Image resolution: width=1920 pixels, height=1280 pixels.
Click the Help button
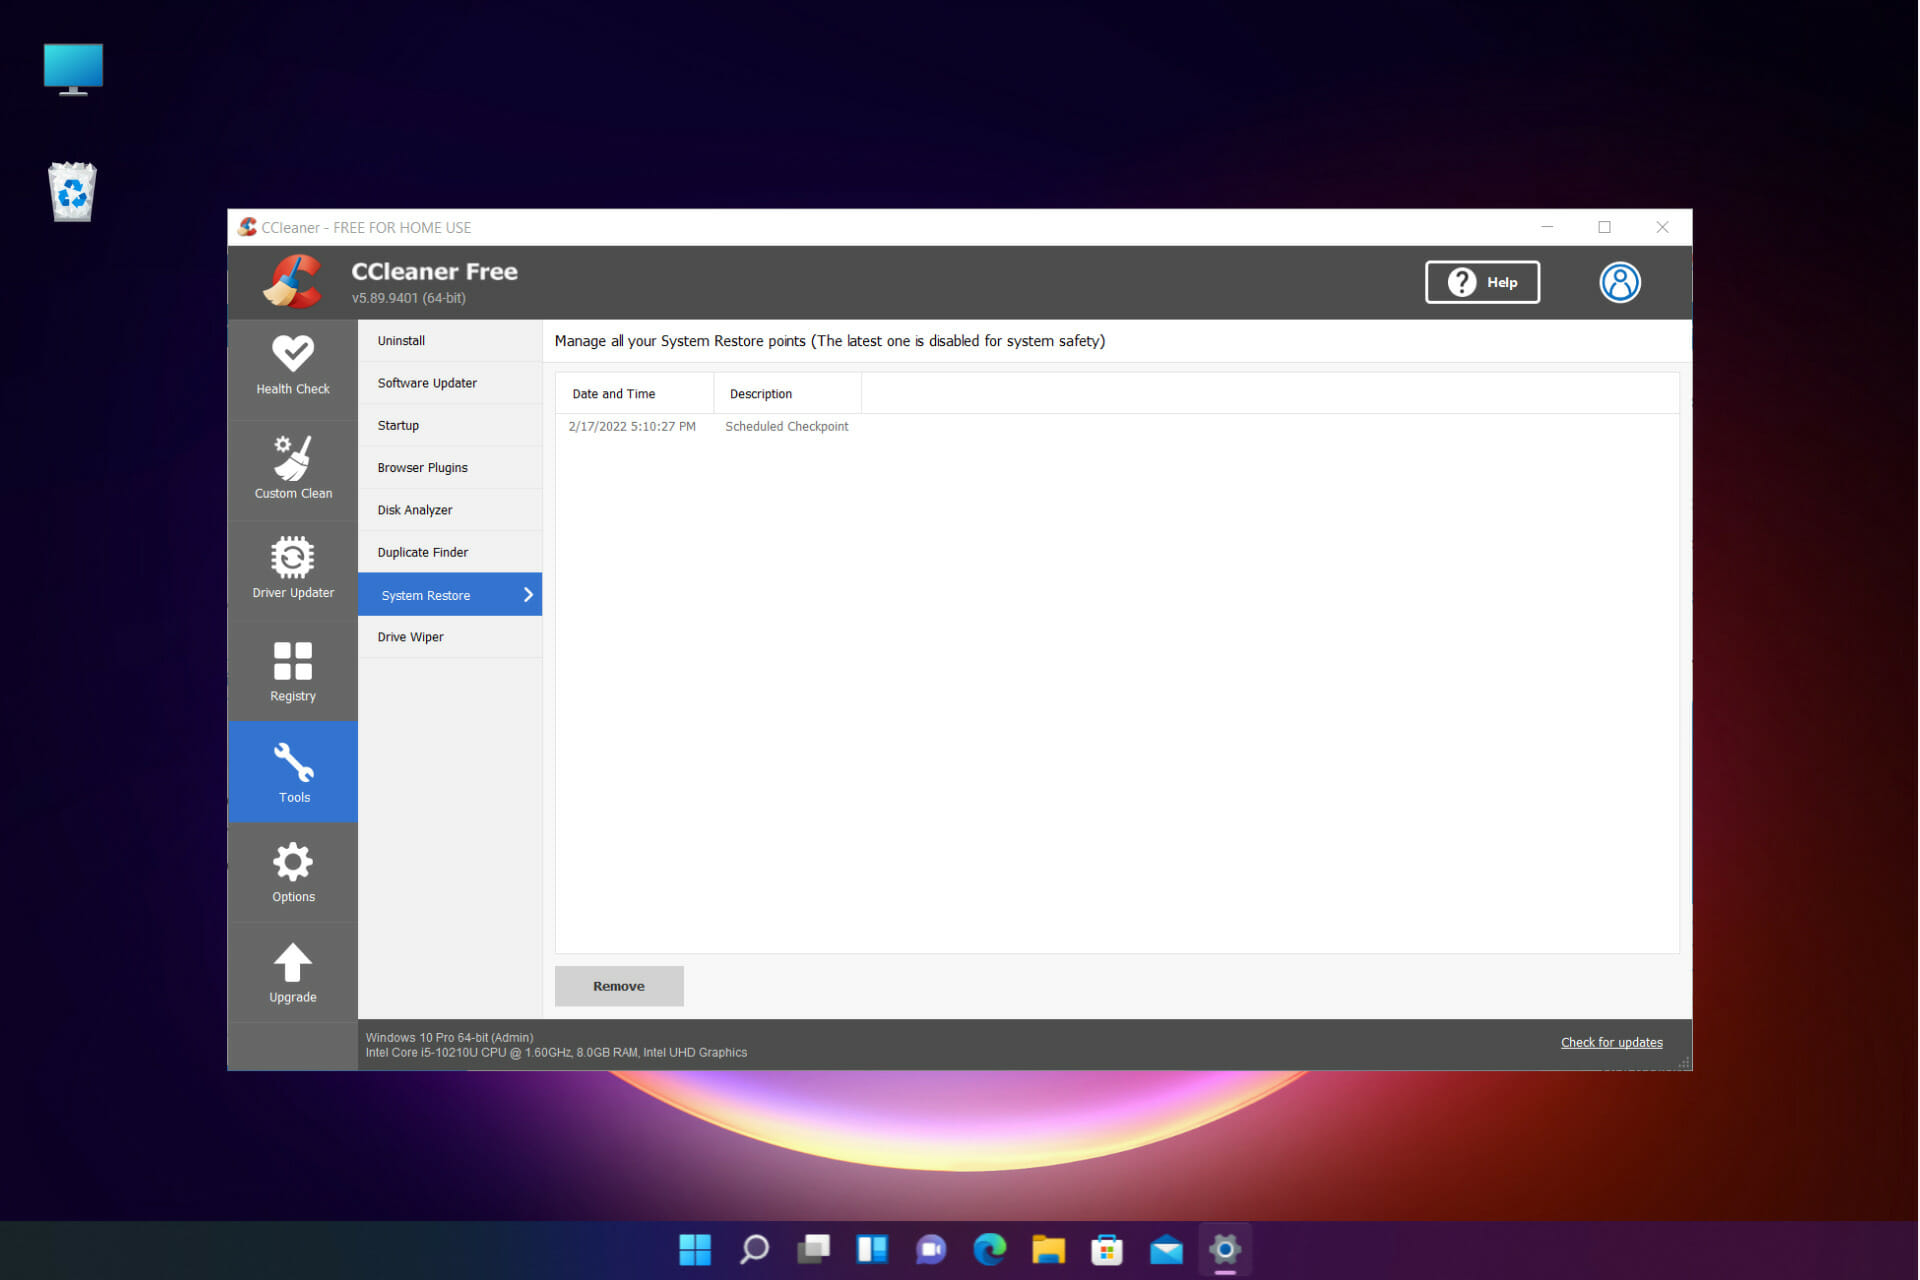point(1484,281)
